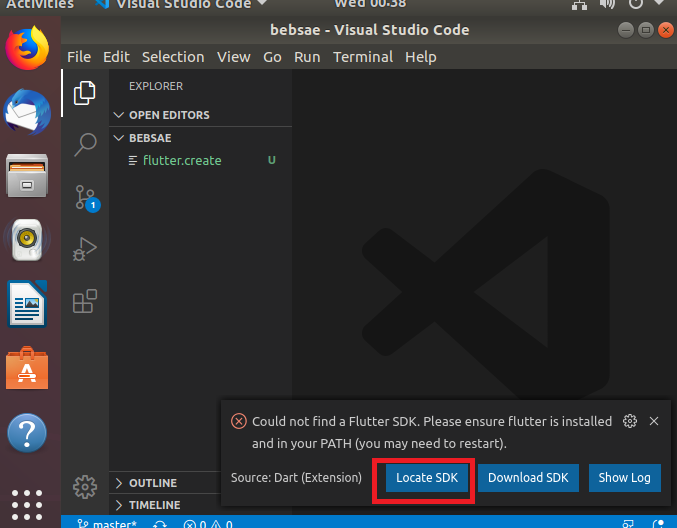The height and width of the screenshot is (528, 677).
Task: Open the Explorer view in activity bar
Action: click(85, 93)
